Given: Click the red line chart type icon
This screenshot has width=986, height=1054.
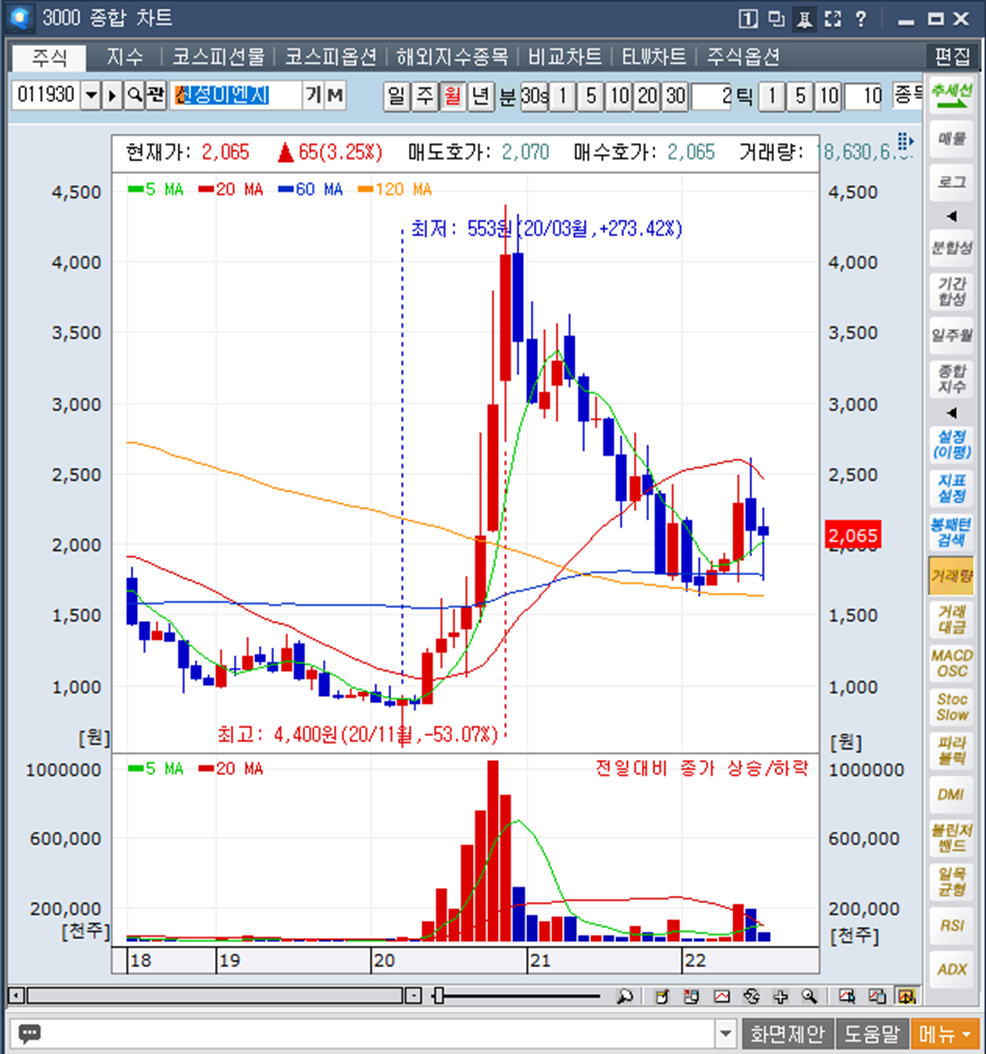Looking at the screenshot, I should click(x=721, y=996).
